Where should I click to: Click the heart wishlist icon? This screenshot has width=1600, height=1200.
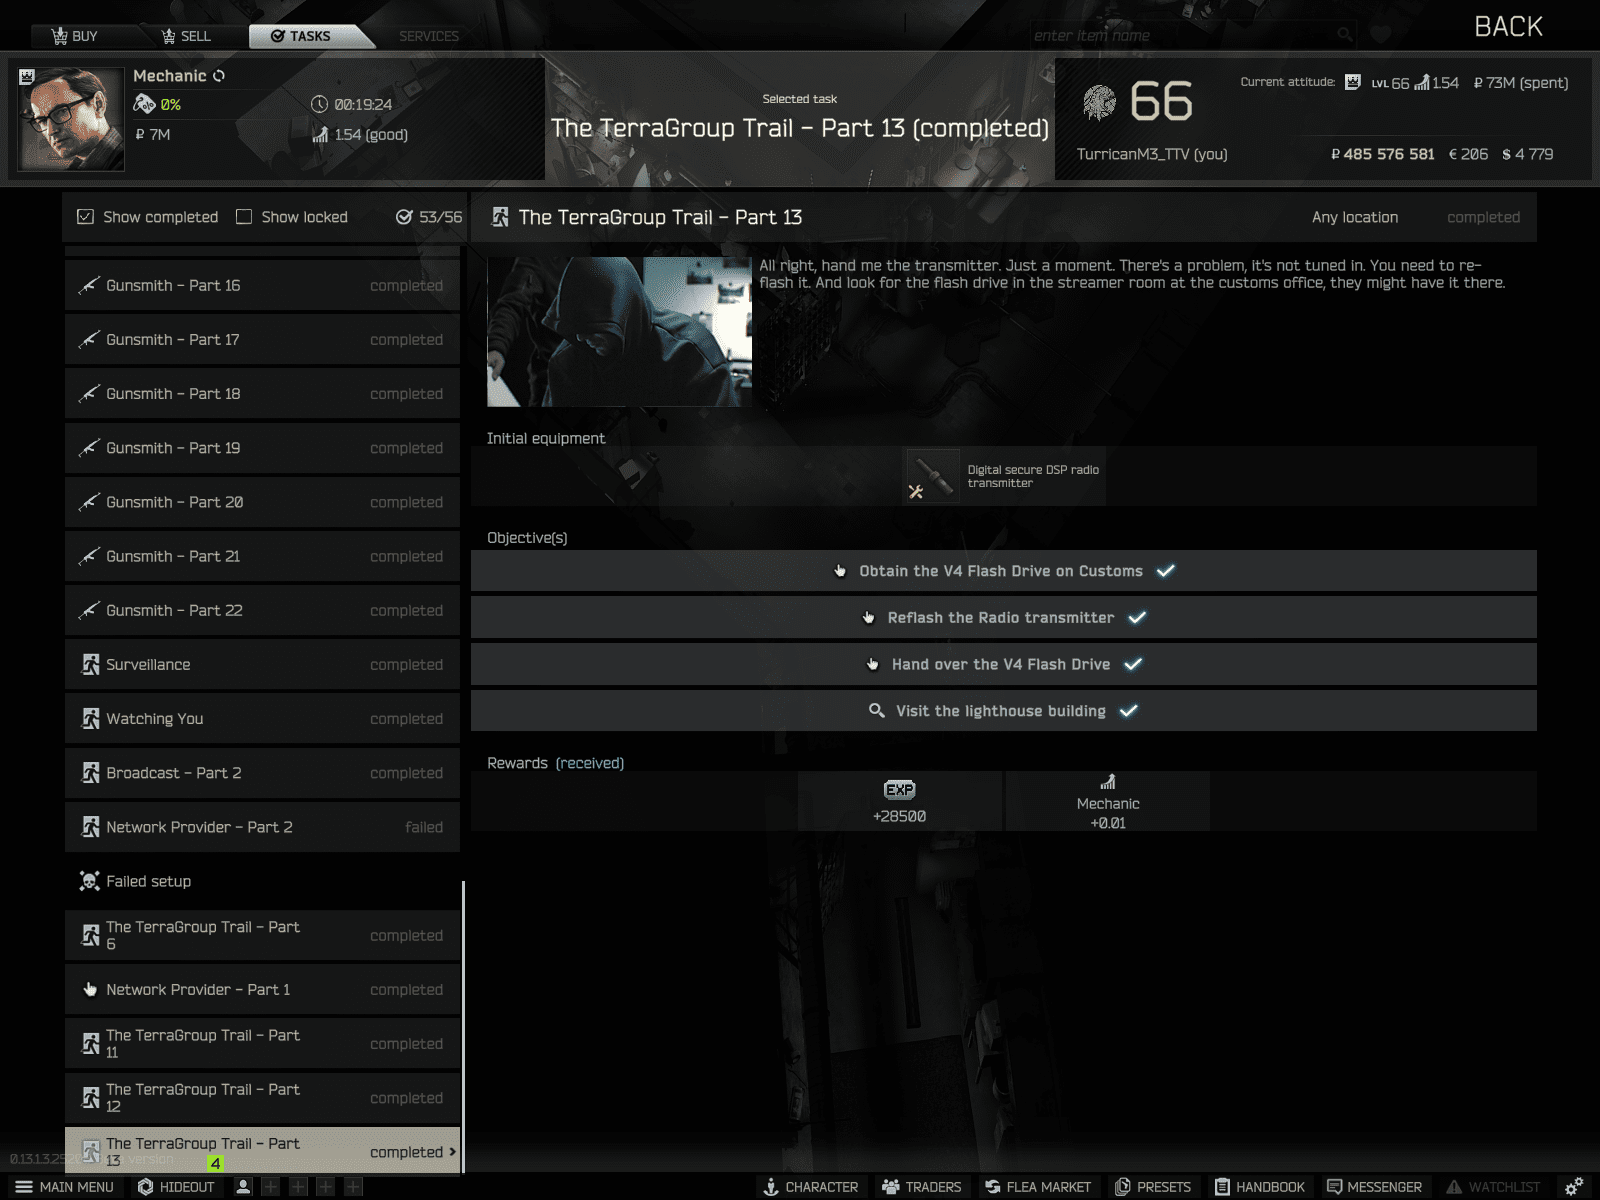tap(1381, 35)
